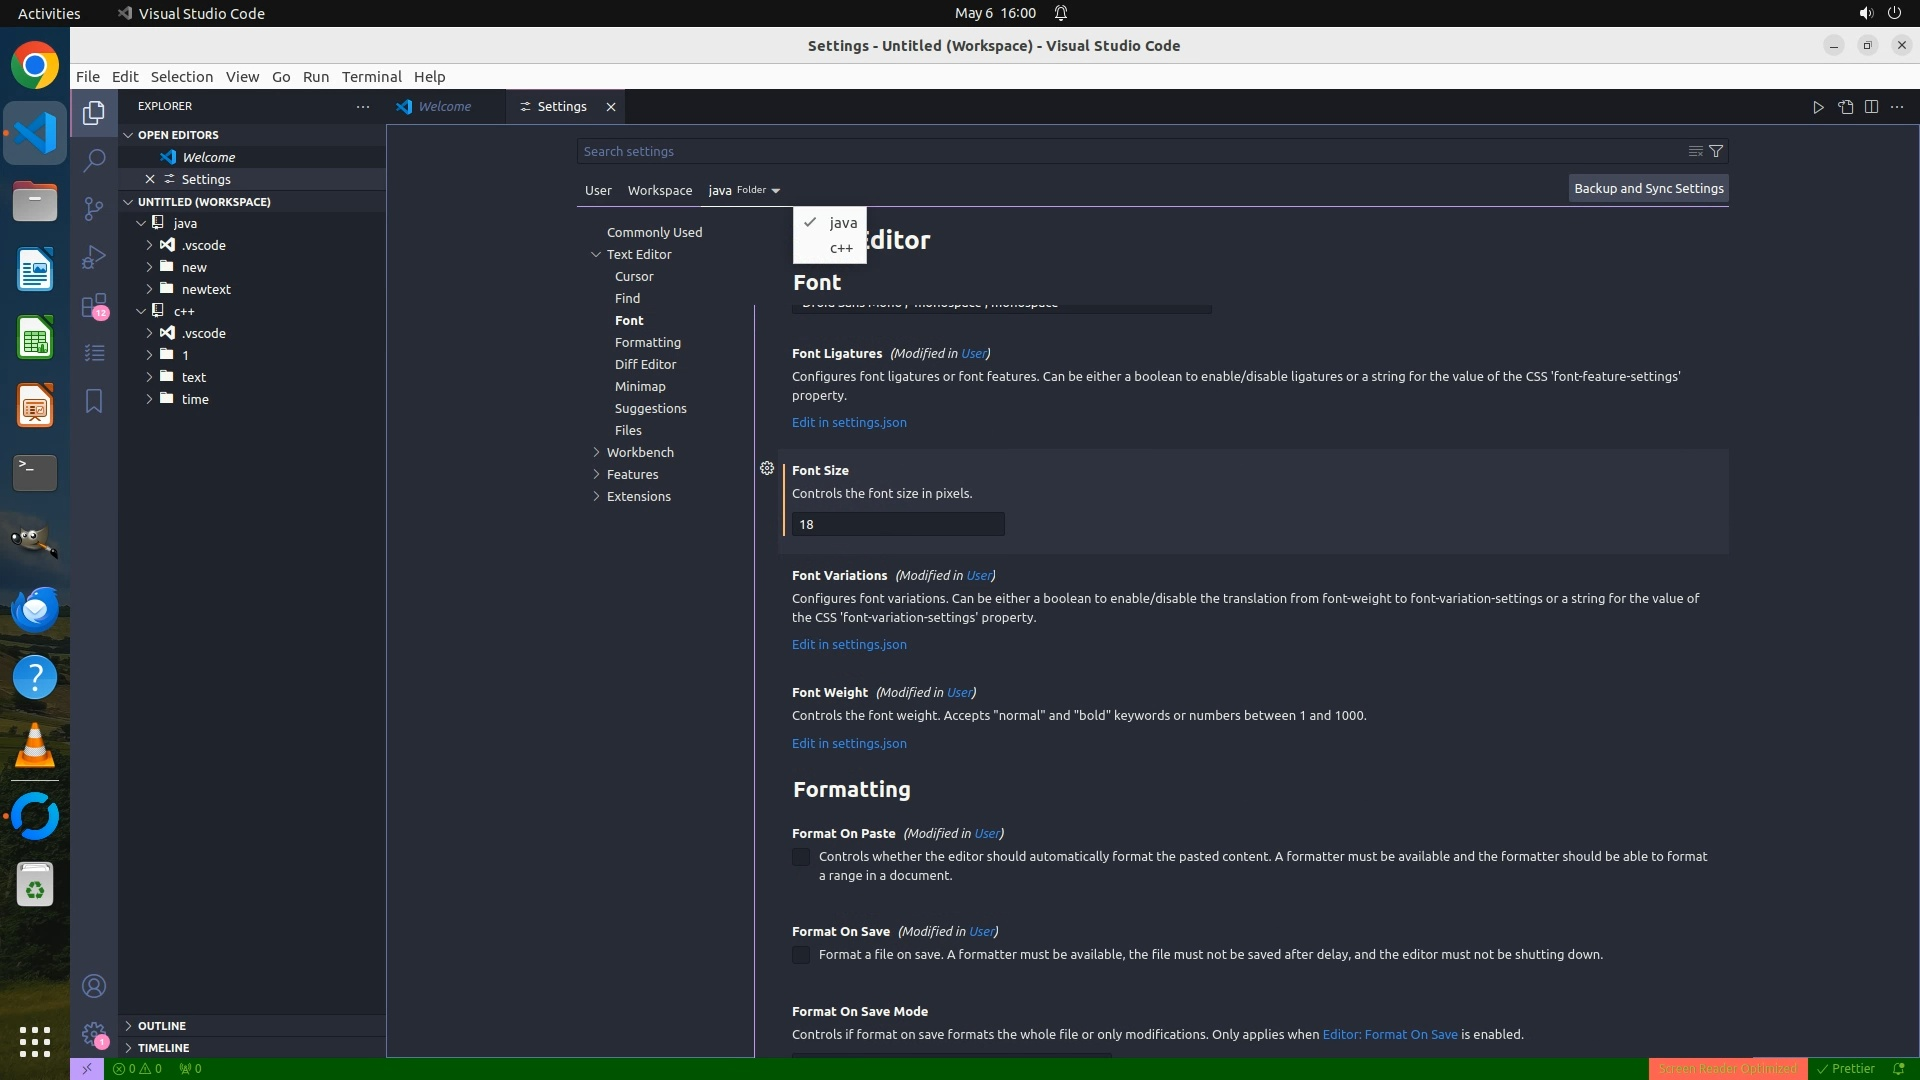Open the Terminal menu
1920x1080 pixels.
pos(371,77)
